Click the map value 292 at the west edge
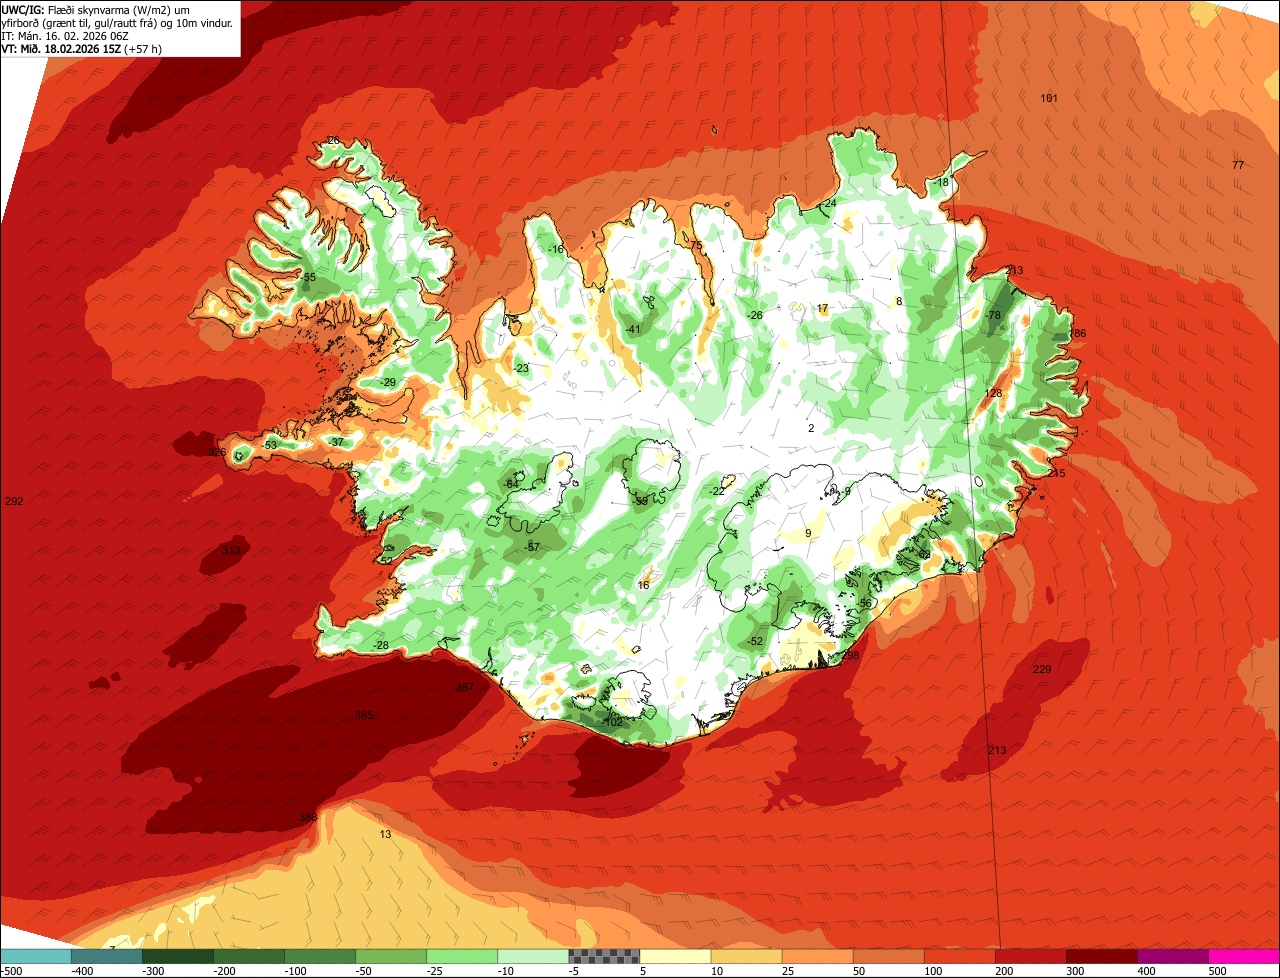The height and width of the screenshot is (978, 1280). (x=14, y=501)
